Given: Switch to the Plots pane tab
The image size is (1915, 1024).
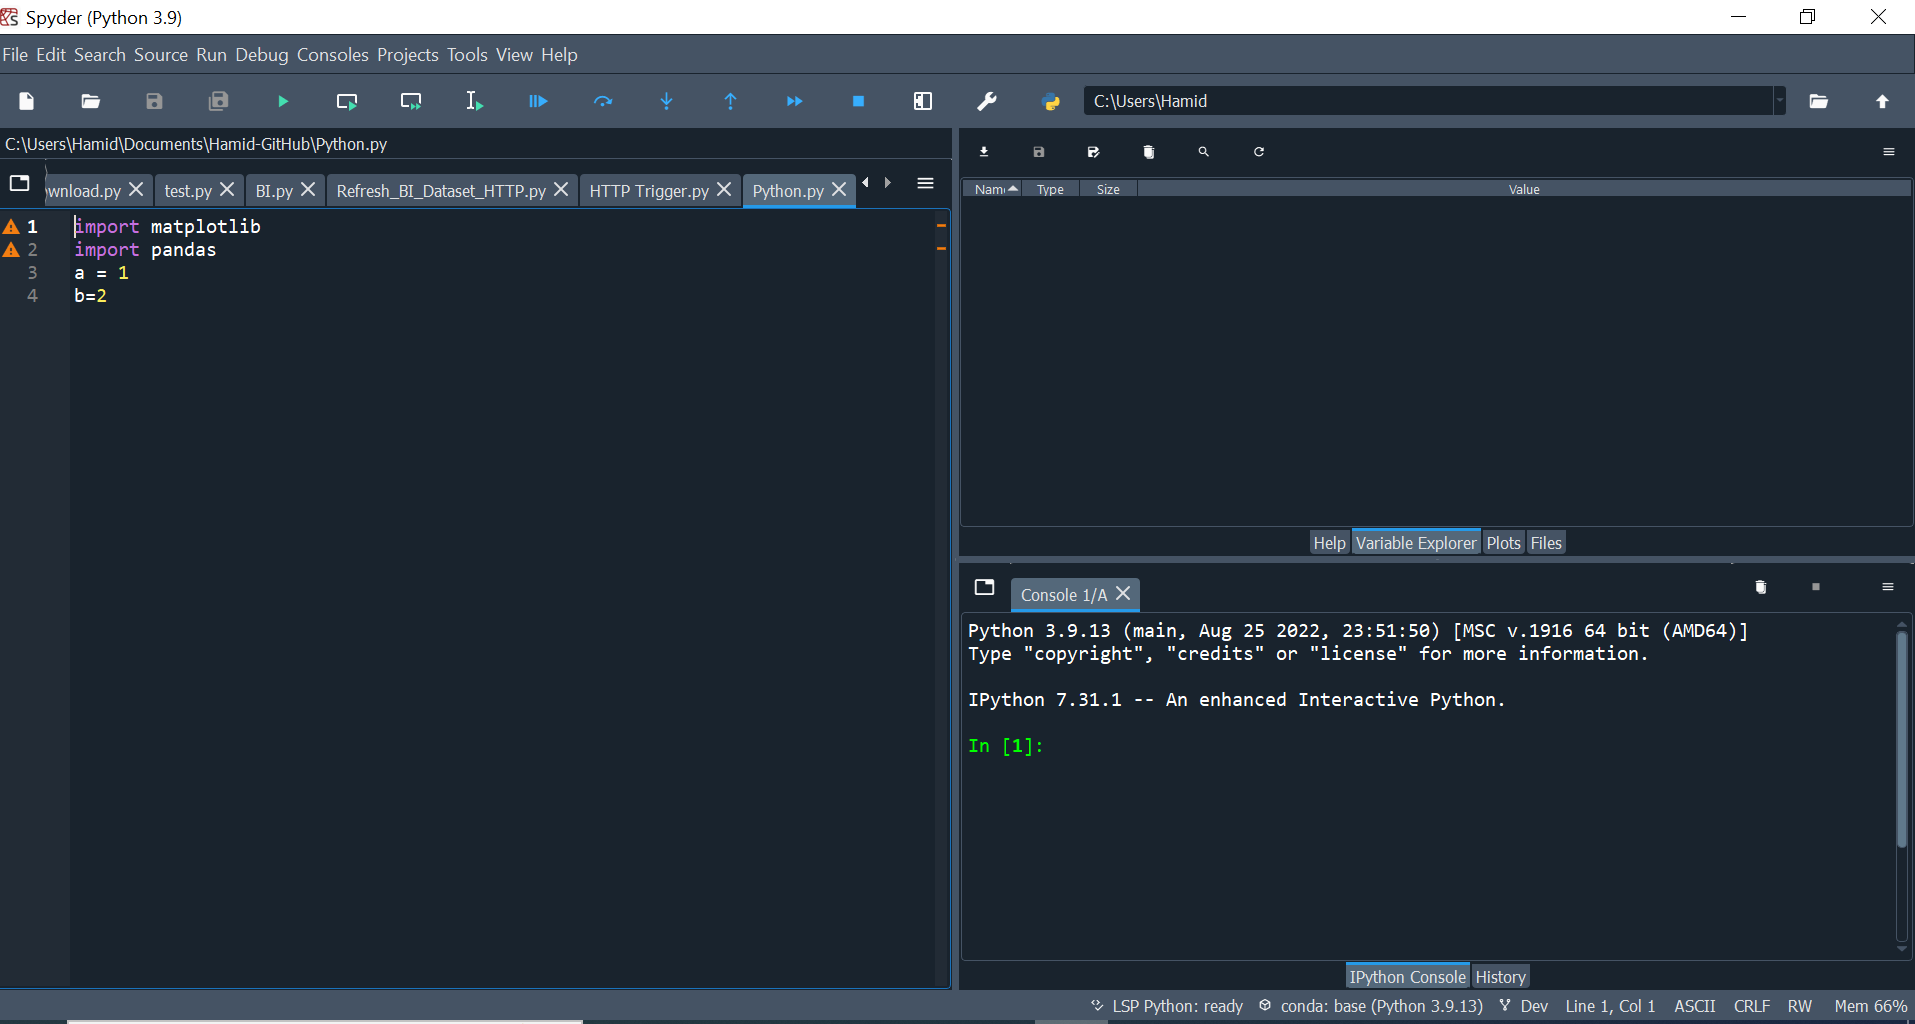Looking at the screenshot, I should pos(1503,543).
